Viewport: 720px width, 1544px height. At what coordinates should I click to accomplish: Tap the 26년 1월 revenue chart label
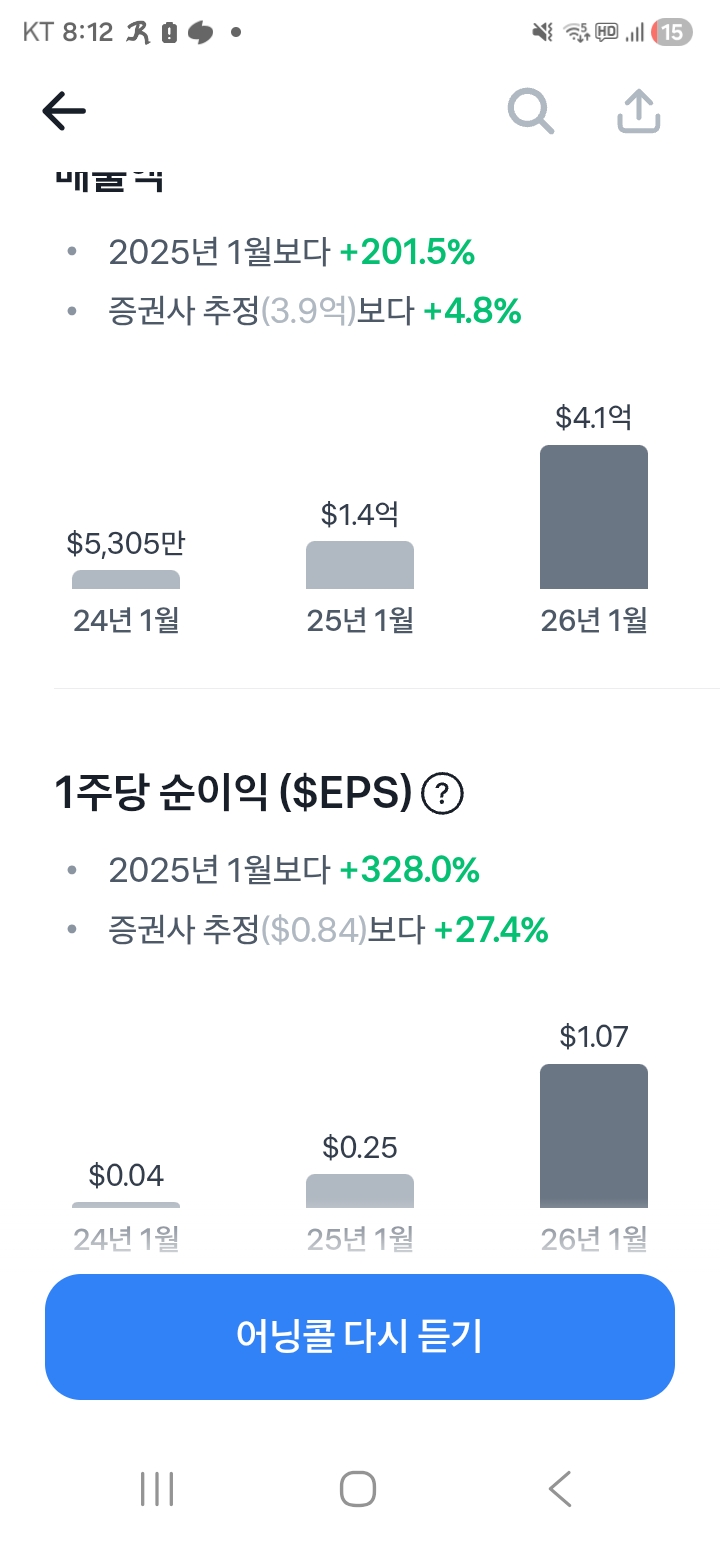[x=593, y=621]
